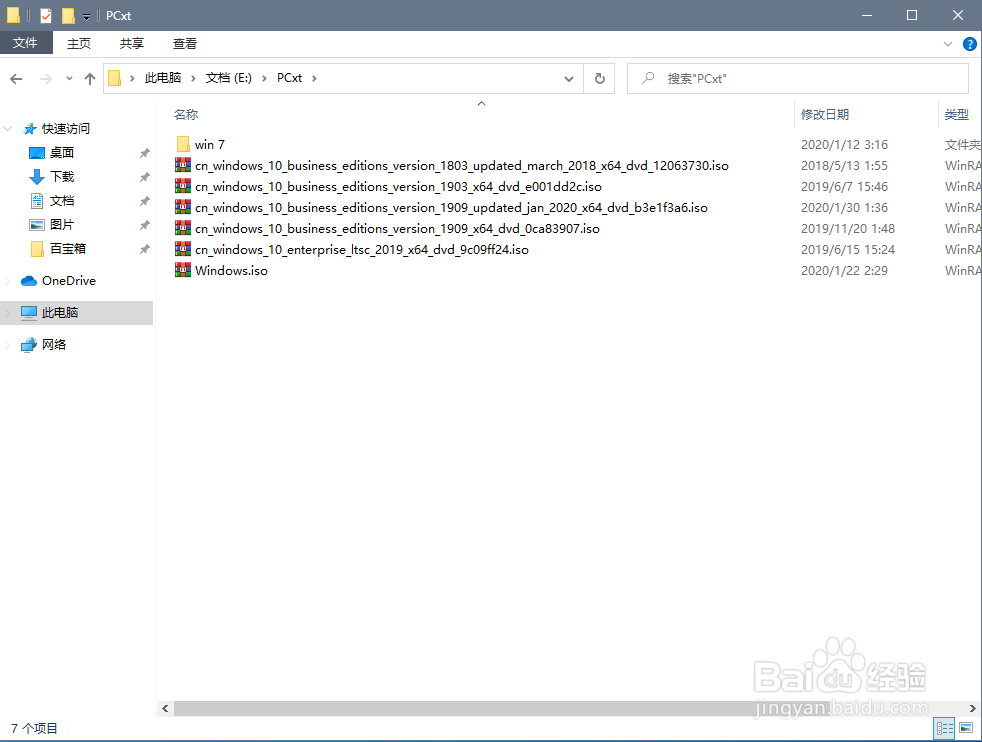The width and height of the screenshot is (982, 742).
Task: Open 百宝箱 folder in quick access
Action: 68,249
